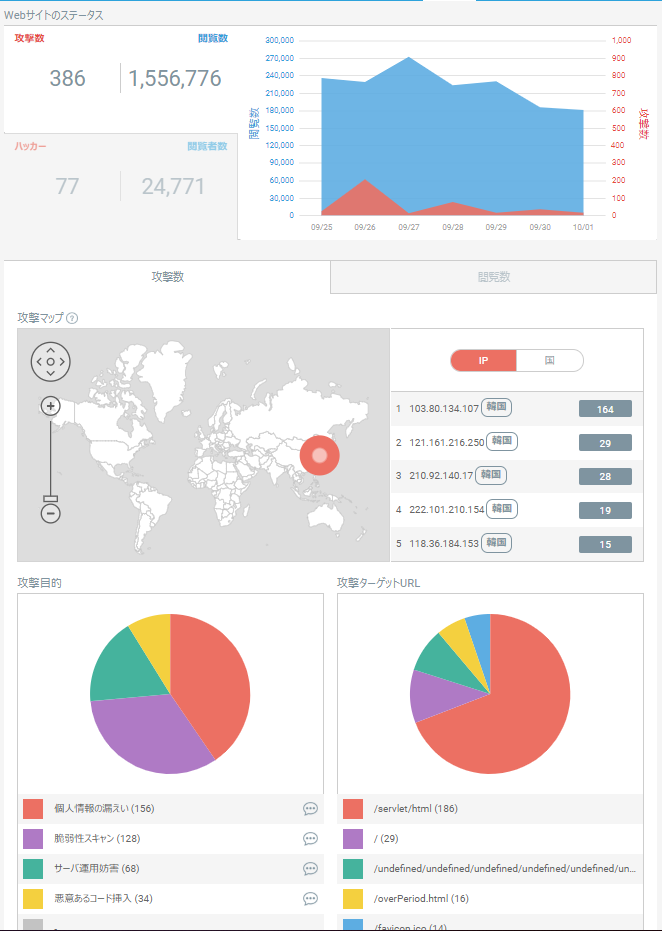
Task: Open the comment icon for 悪意あるコード挿入
Action: 310,899
